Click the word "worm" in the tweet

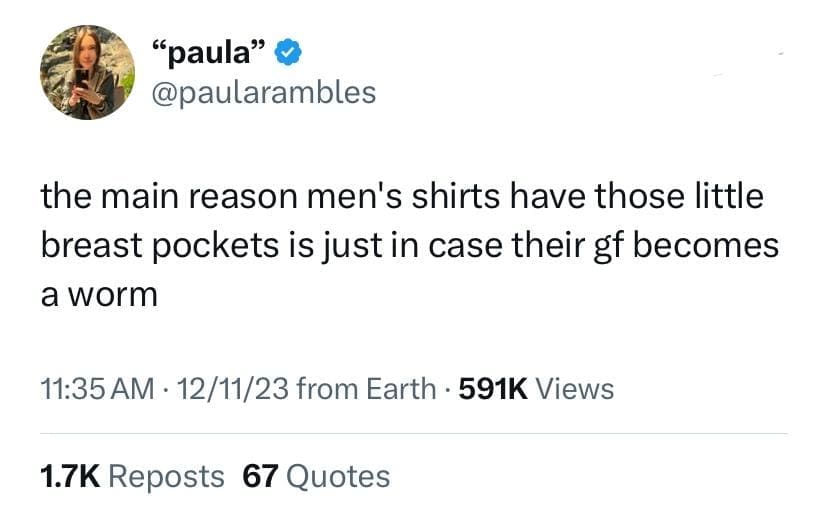pyautogui.click(x=113, y=295)
